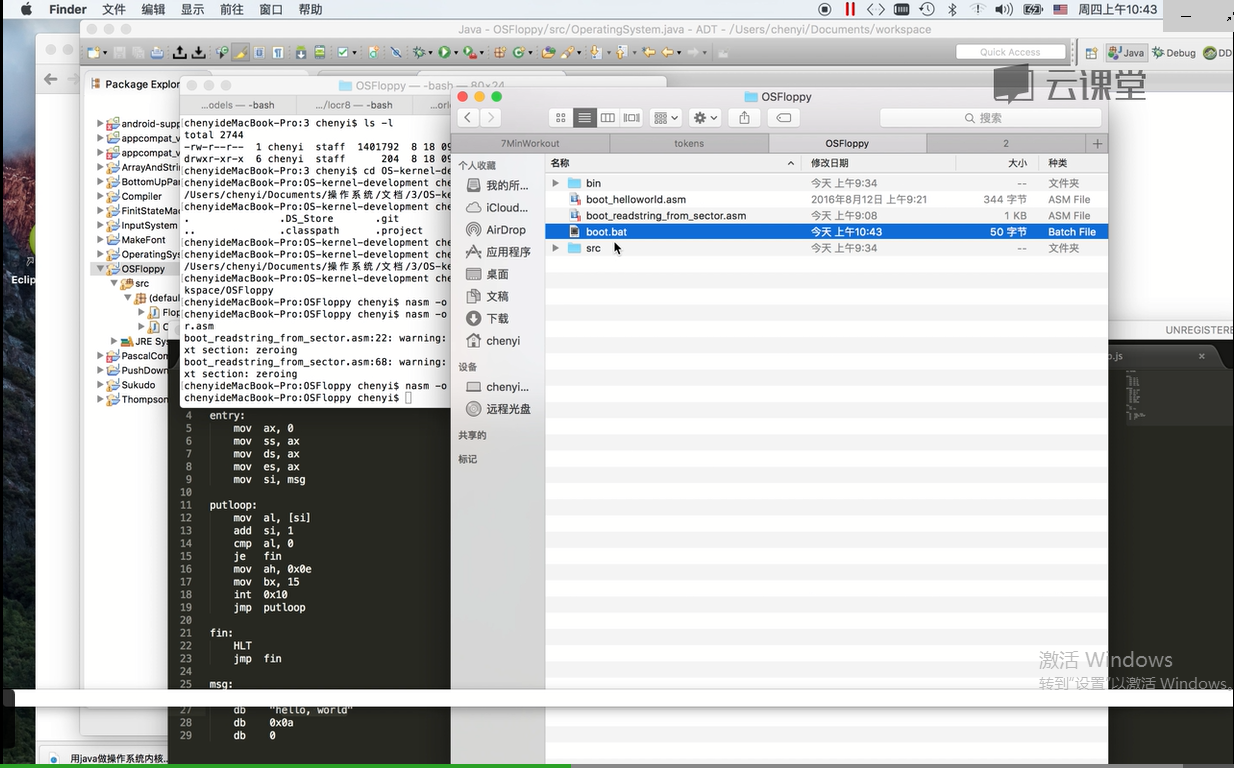Click Finder share button
Image resolution: width=1234 pixels, height=768 pixels.
click(744, 118)
